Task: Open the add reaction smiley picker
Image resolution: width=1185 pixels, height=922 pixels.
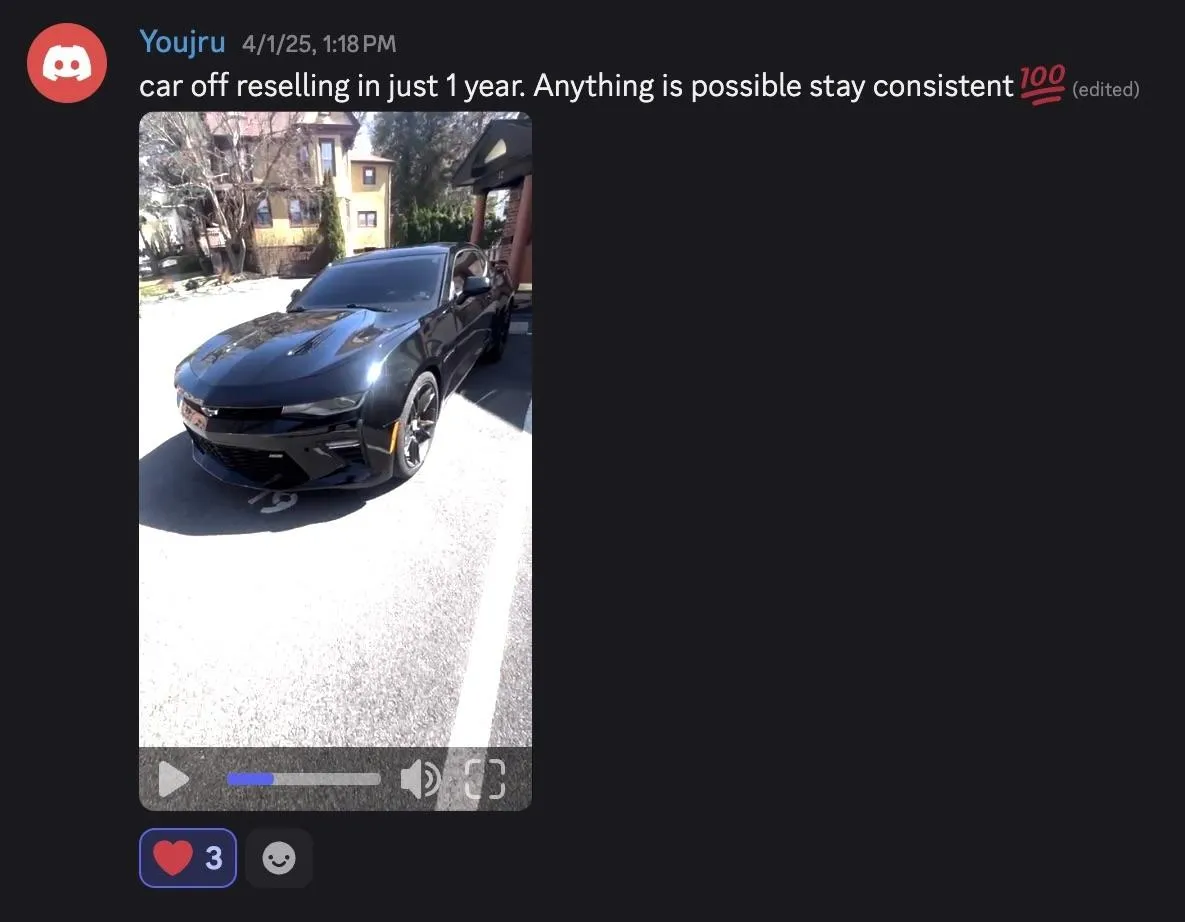Action: (279, 858)
